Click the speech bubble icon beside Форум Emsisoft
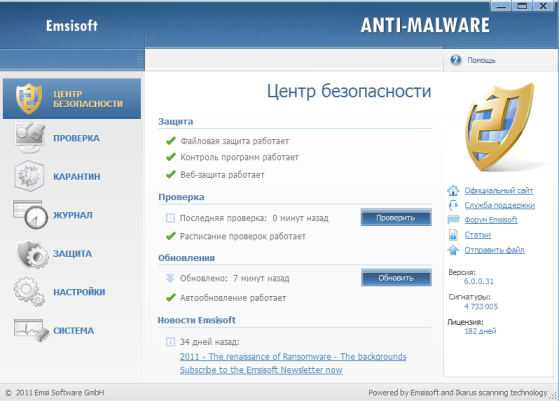The height and width of the screenshot is (401, 559). 453,220
